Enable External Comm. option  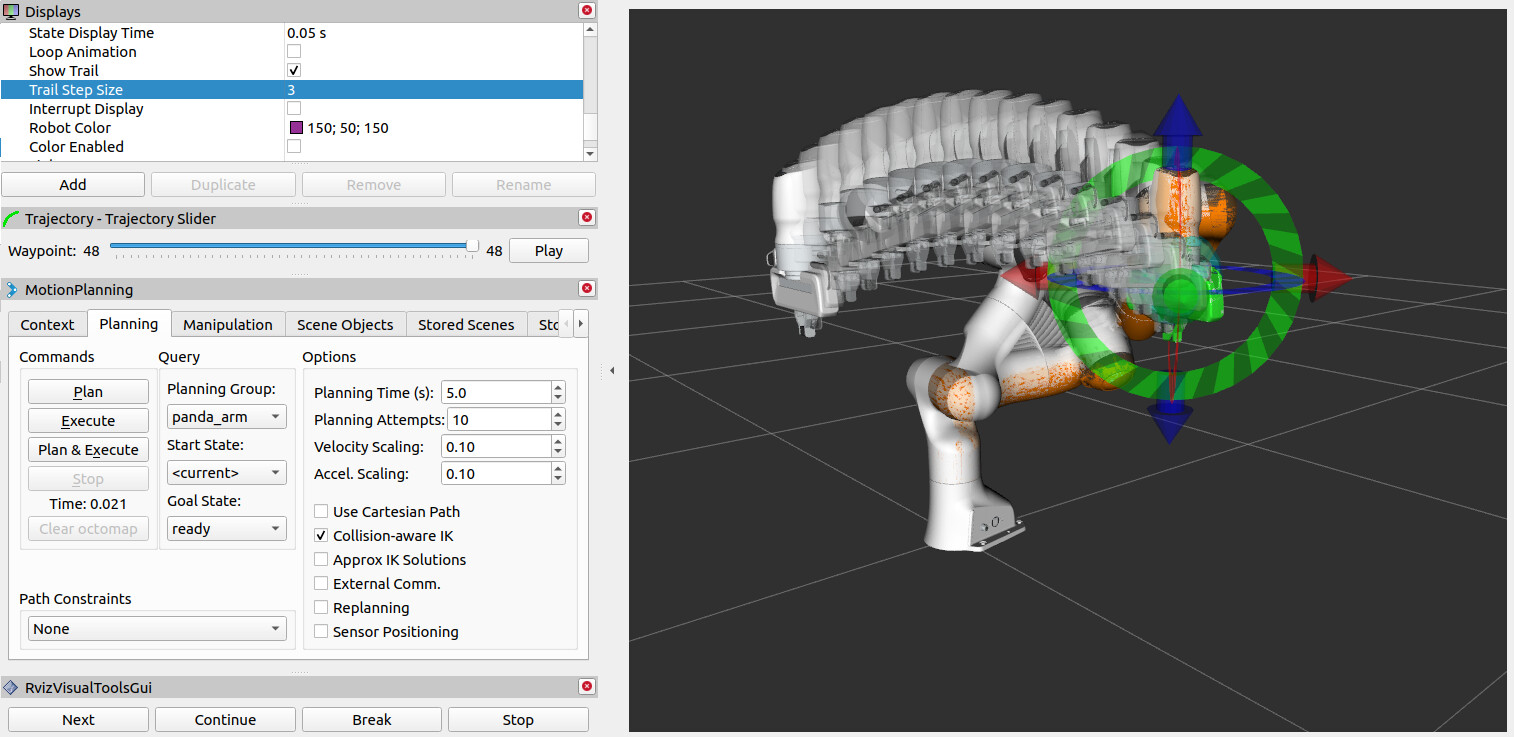coord(321,583)
